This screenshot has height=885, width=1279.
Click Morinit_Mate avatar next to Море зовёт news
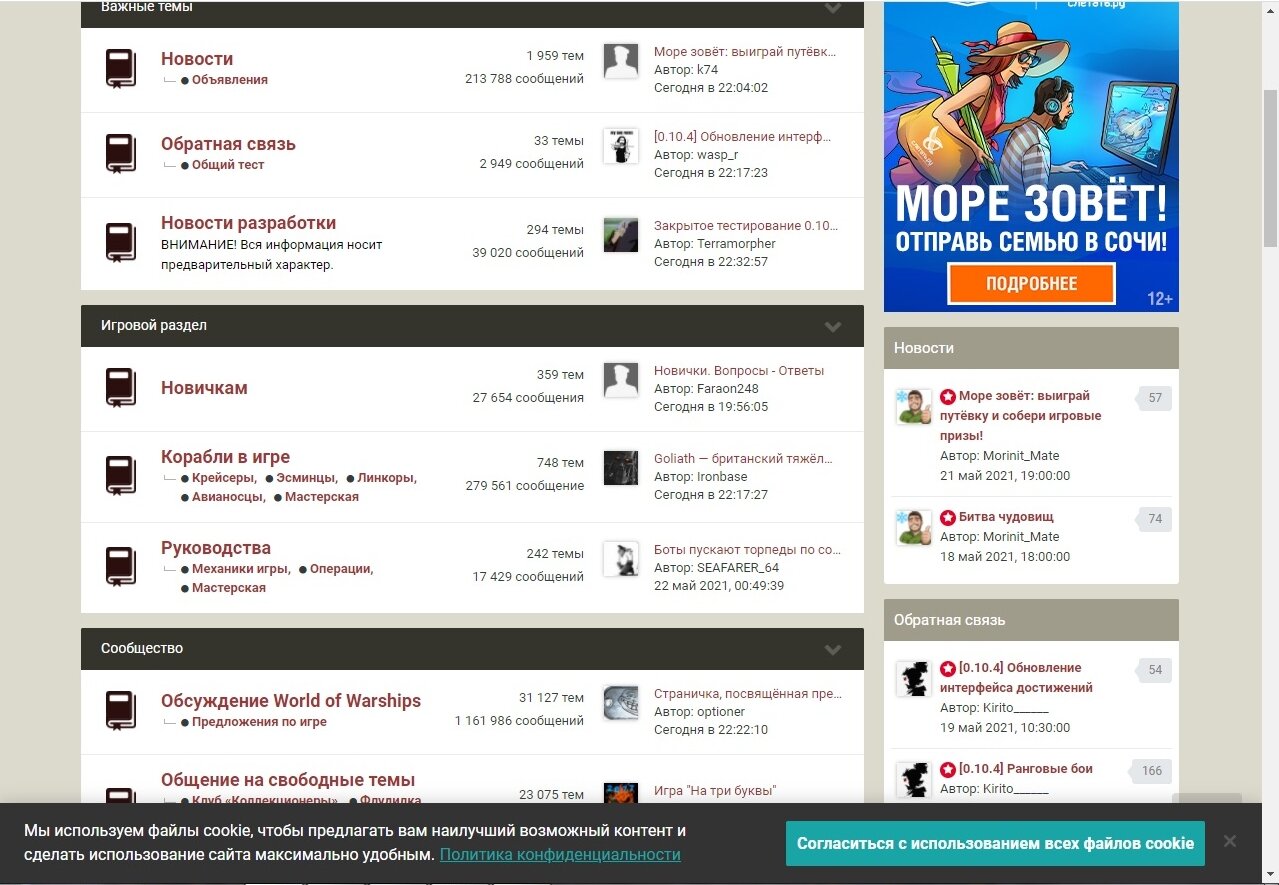click(x=913, y=407)
